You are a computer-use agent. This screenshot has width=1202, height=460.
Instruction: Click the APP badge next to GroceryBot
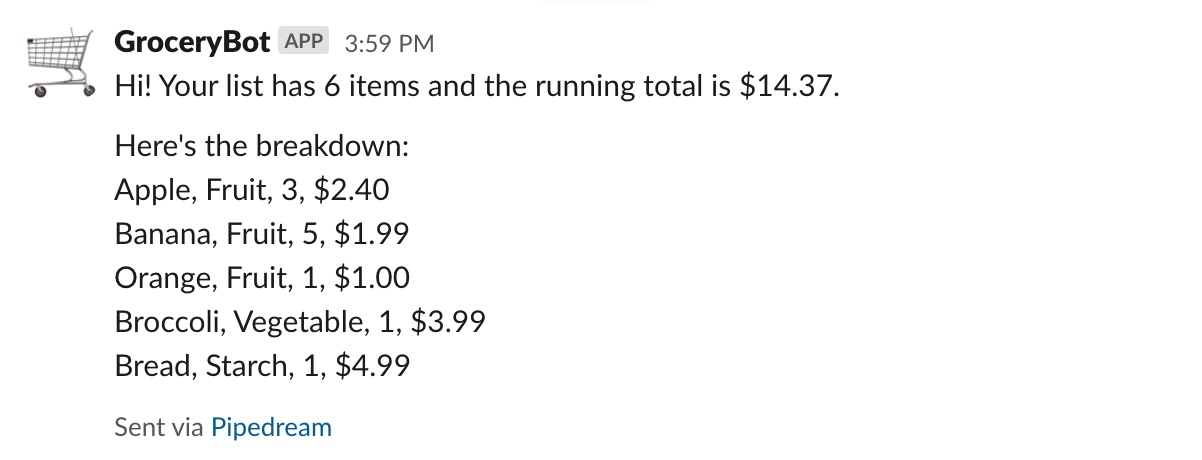click(306, 42)
